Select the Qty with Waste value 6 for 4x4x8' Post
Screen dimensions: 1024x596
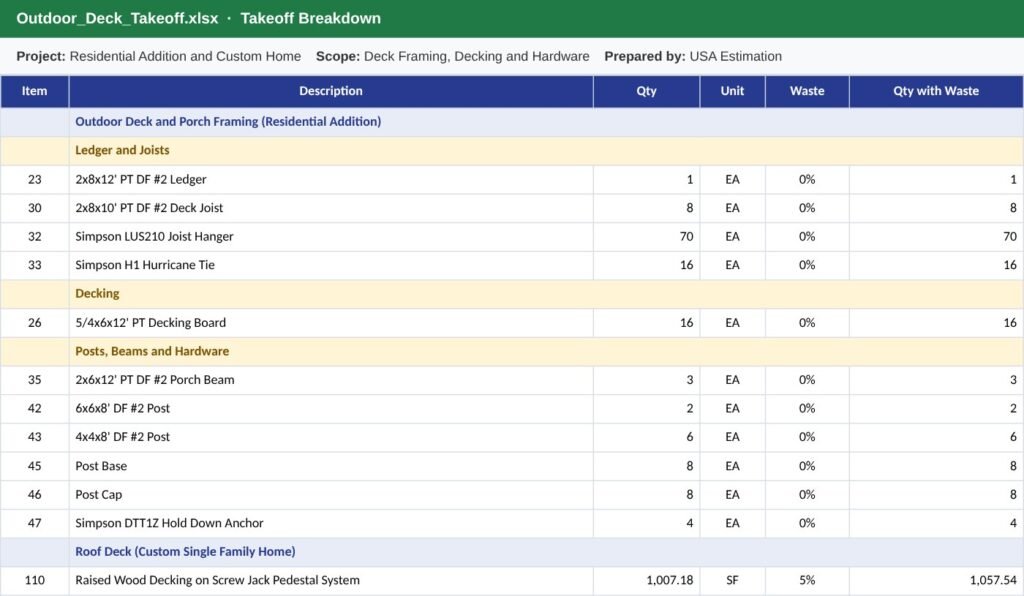coord(936,438)
